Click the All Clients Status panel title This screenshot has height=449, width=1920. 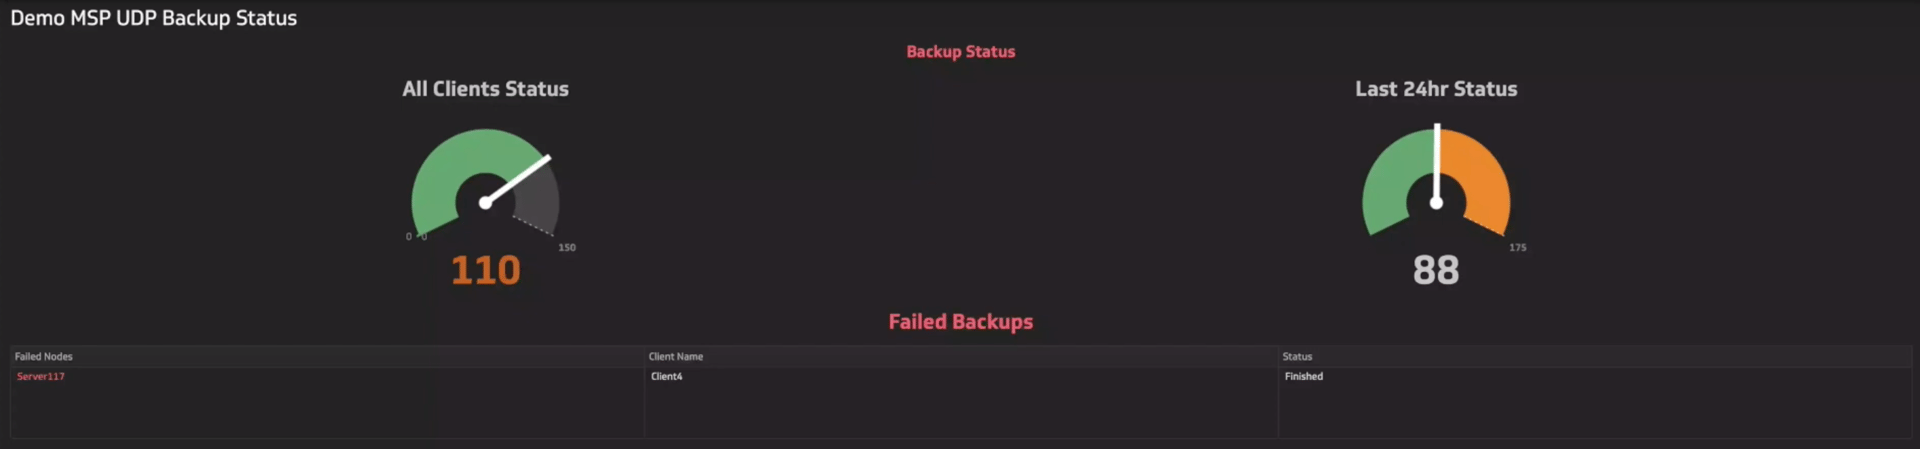click(485, 89)
